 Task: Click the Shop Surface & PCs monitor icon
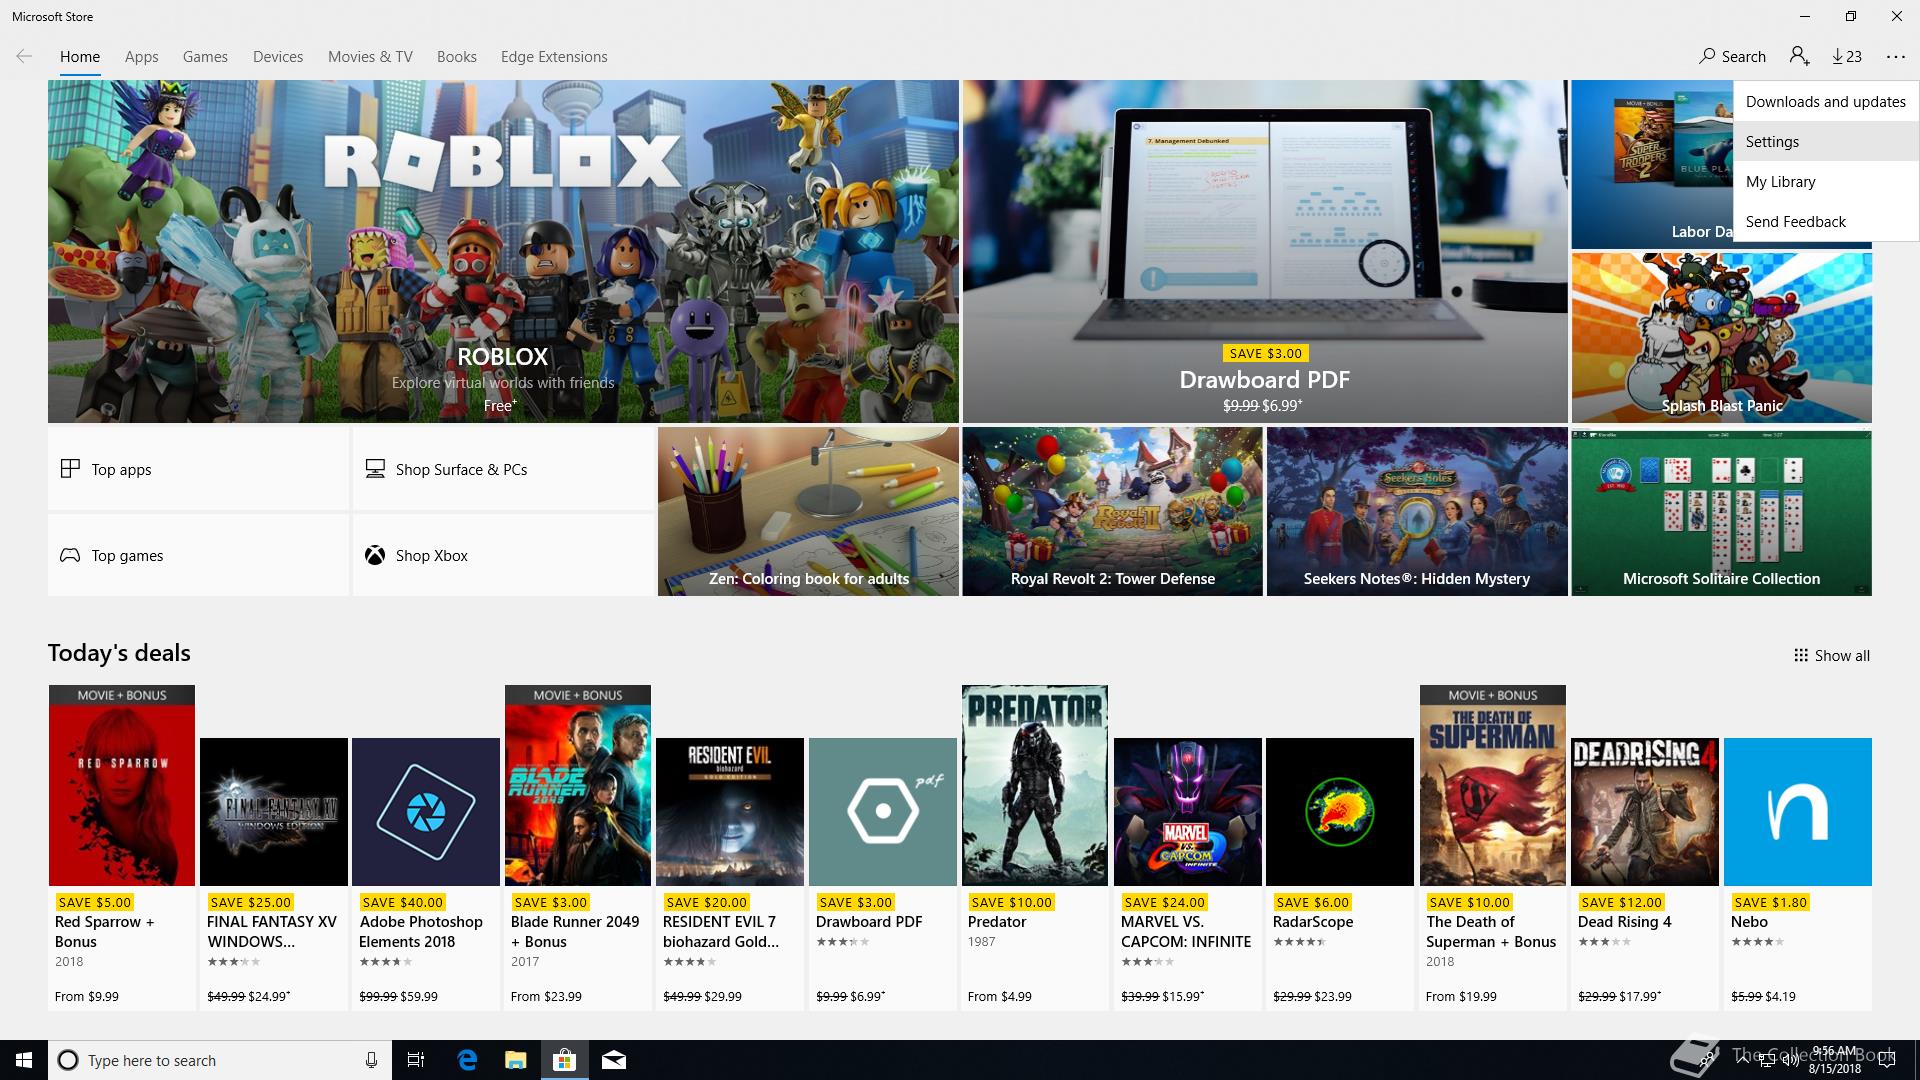(x=375, y=469)
